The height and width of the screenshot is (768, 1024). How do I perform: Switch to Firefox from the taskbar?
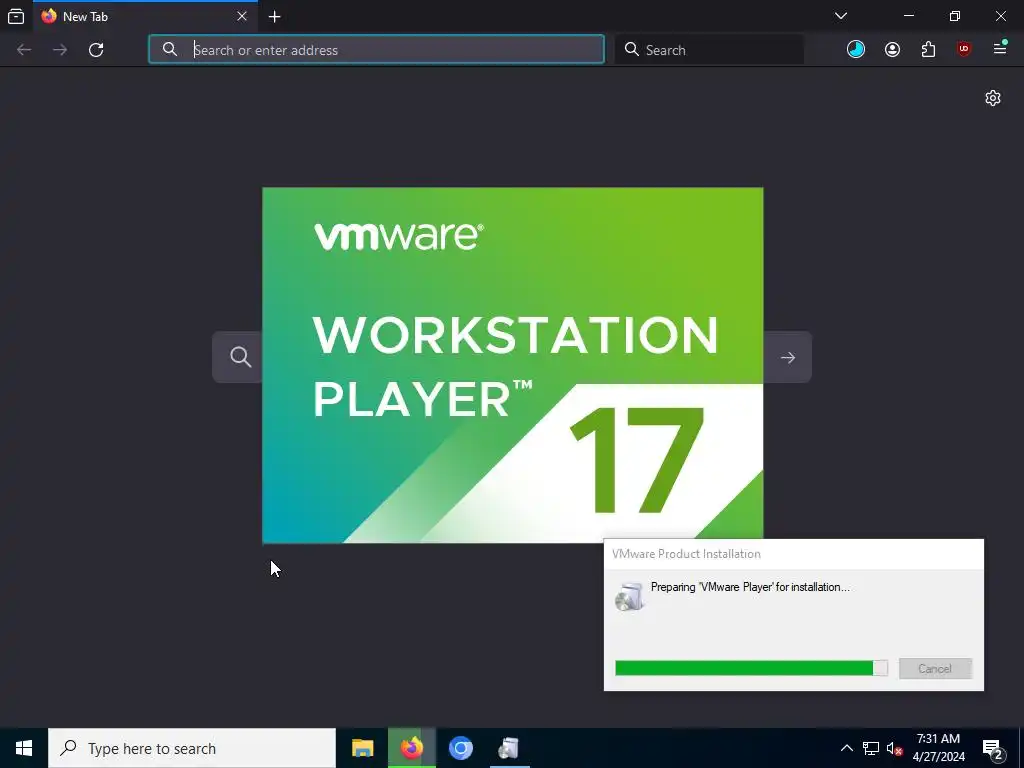(411, 748)
